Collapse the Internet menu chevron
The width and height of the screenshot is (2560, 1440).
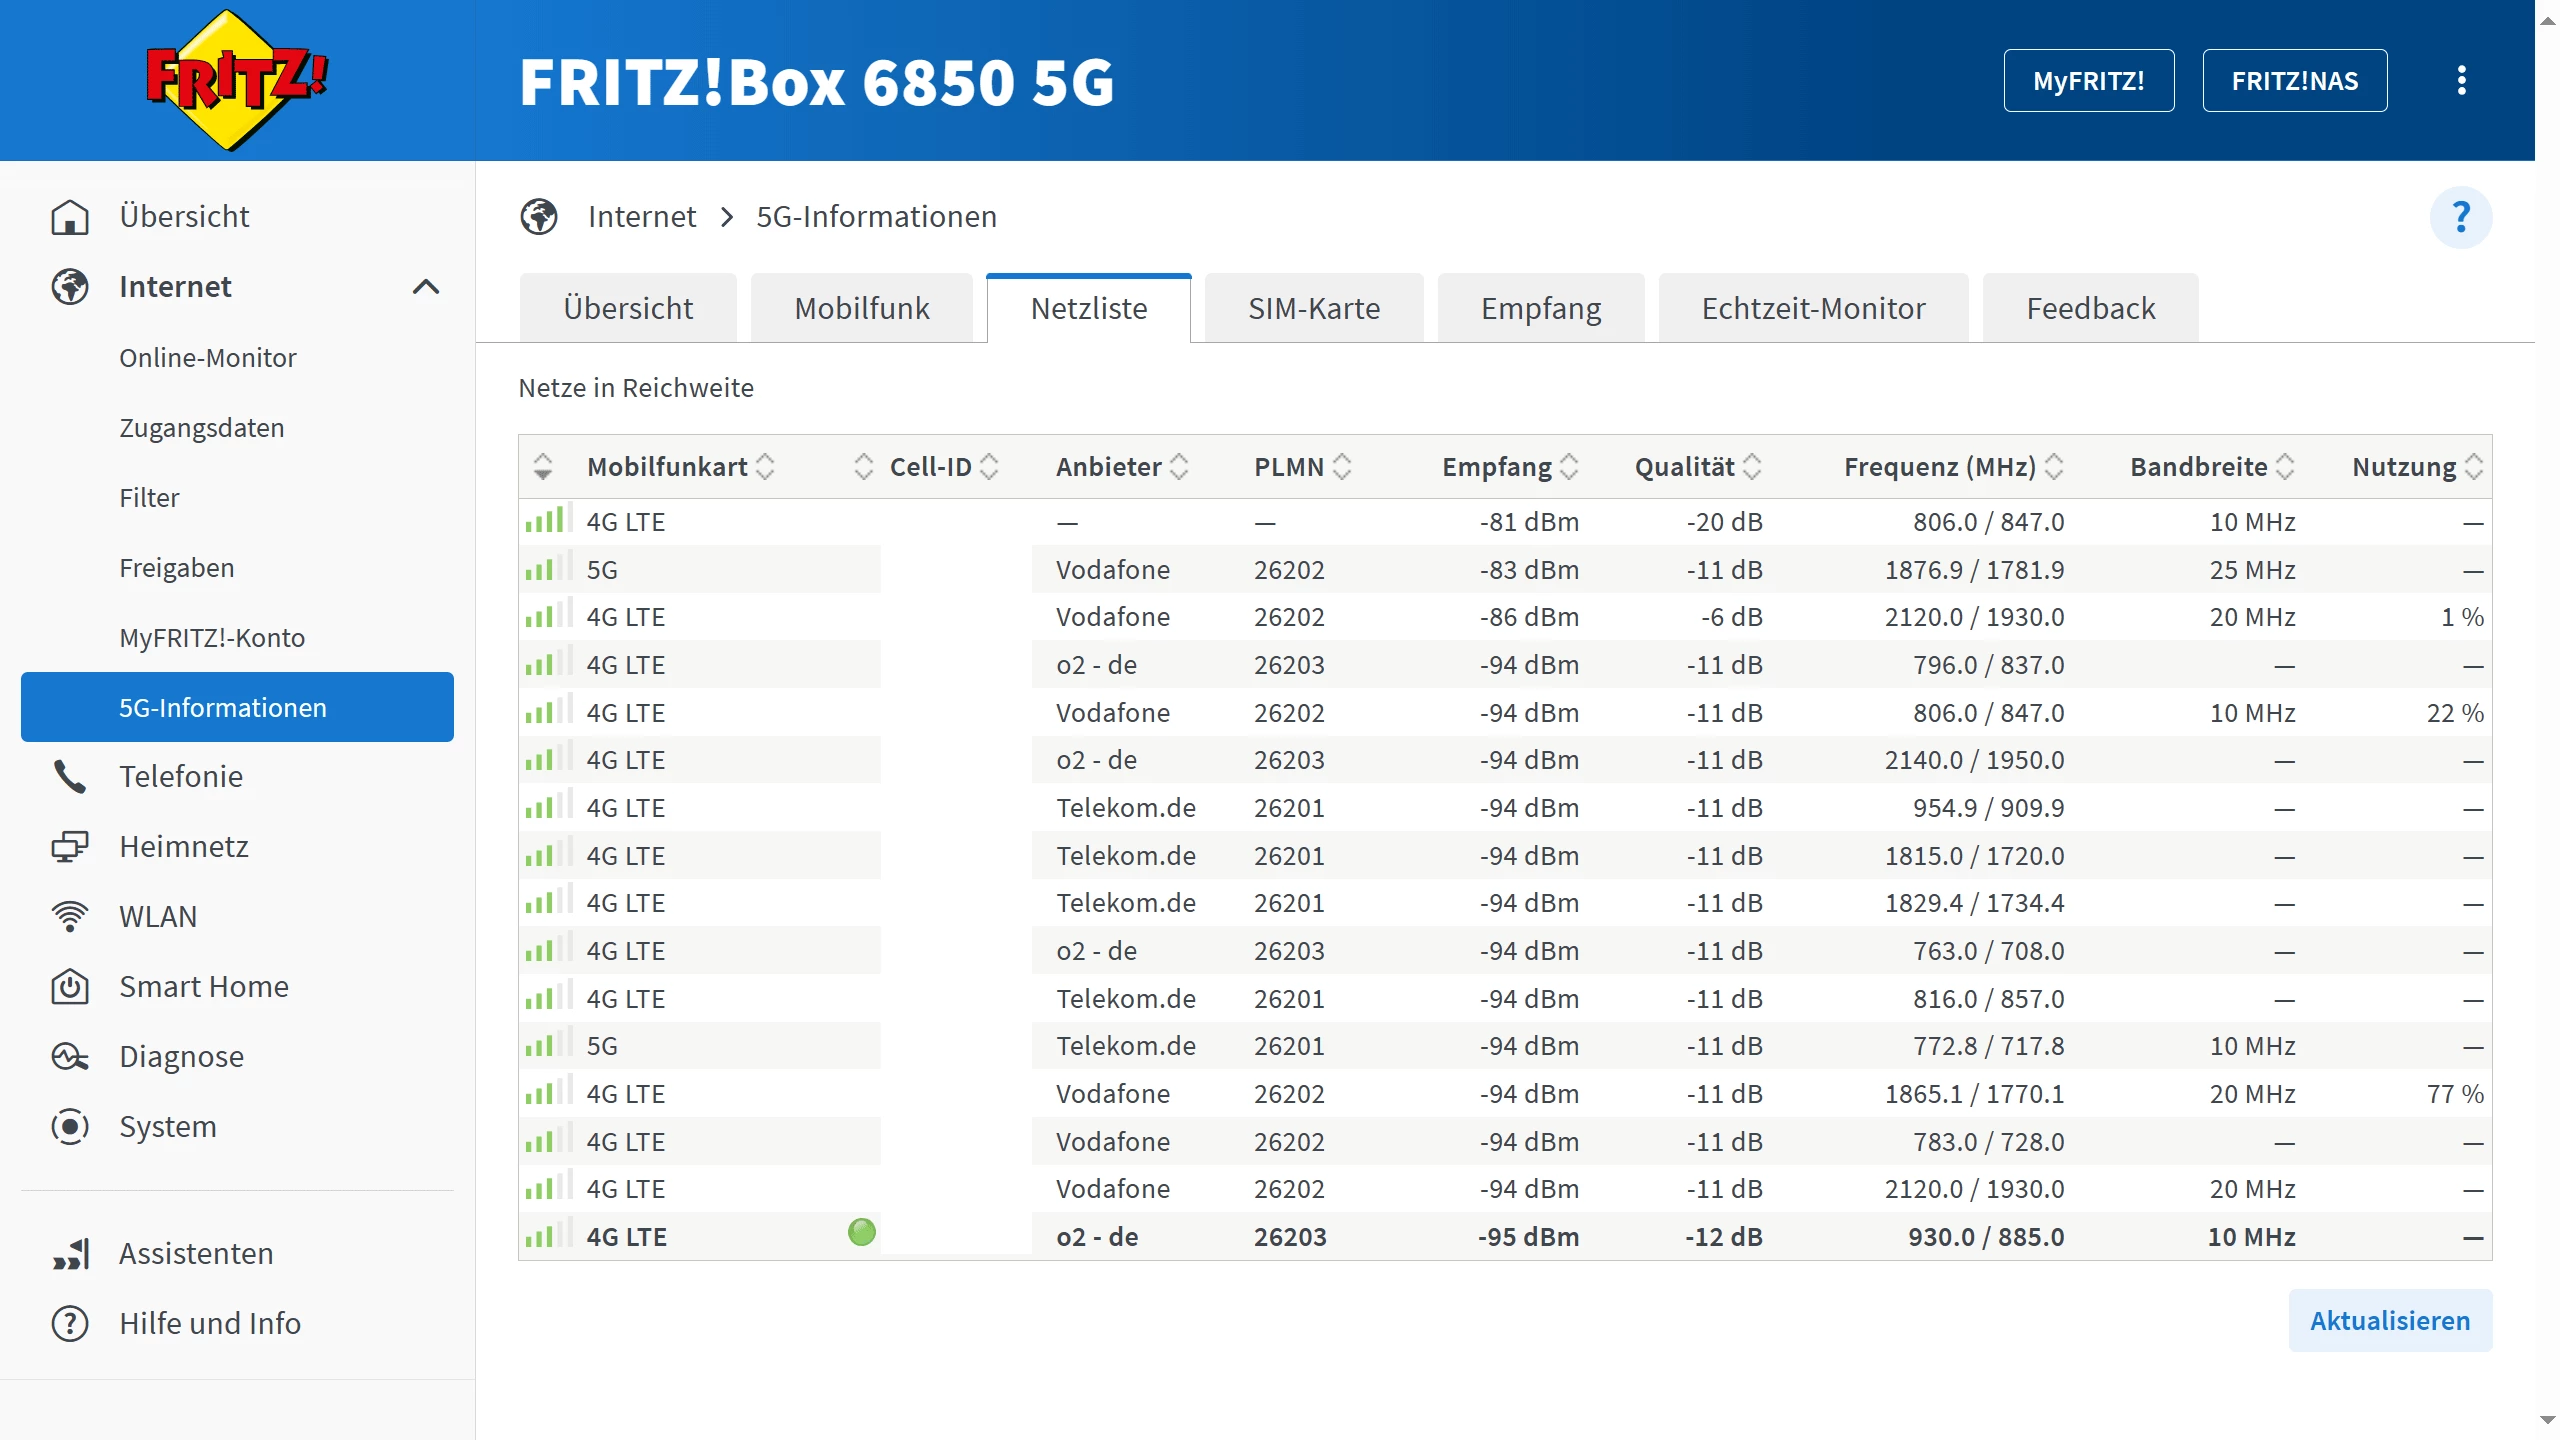pos(426,287)
